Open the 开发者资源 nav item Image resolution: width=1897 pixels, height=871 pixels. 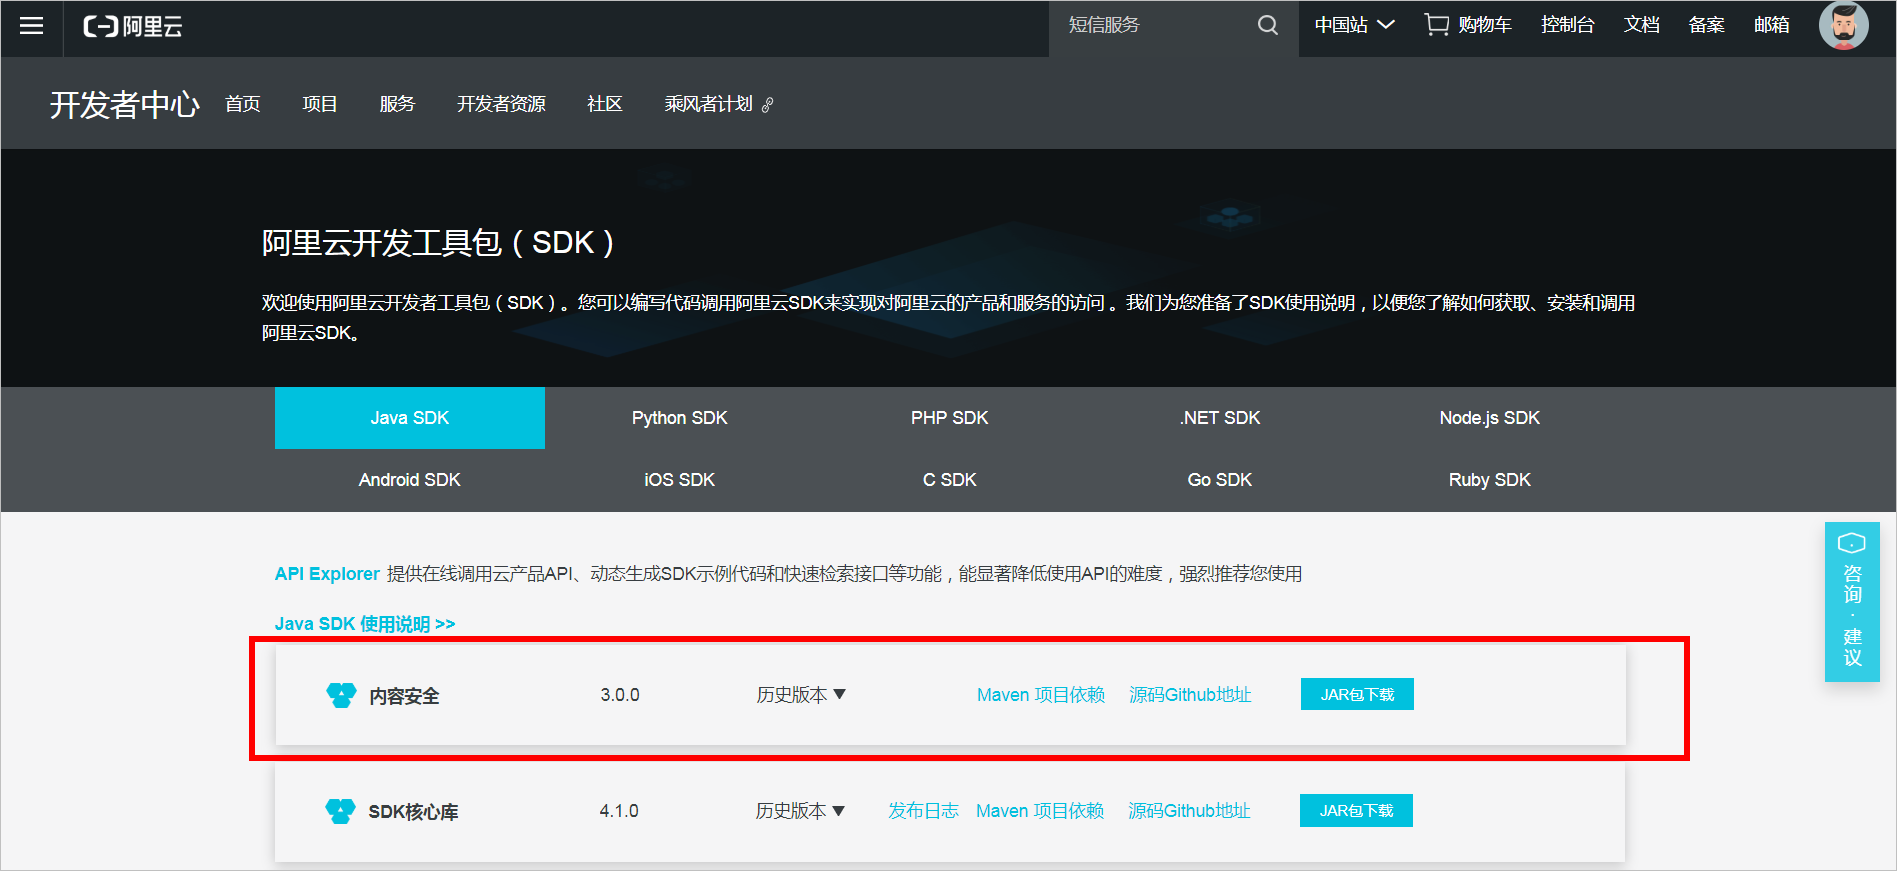[x=501, y=104]
